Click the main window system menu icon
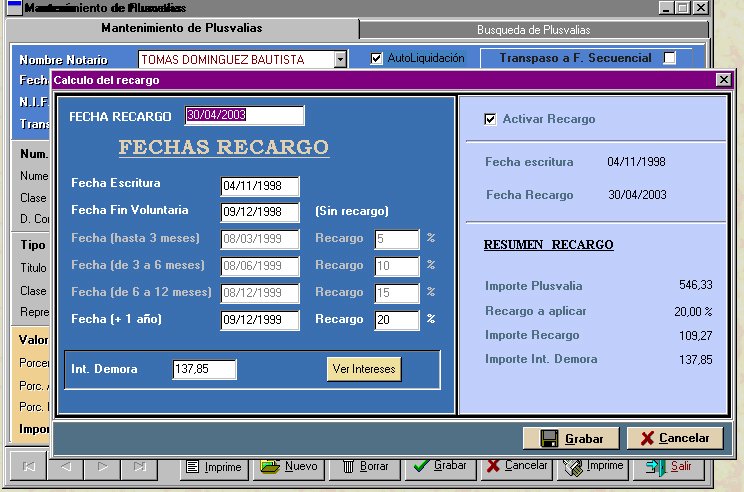The height and width of the screenshot is (492, 744). click(15, 8)
